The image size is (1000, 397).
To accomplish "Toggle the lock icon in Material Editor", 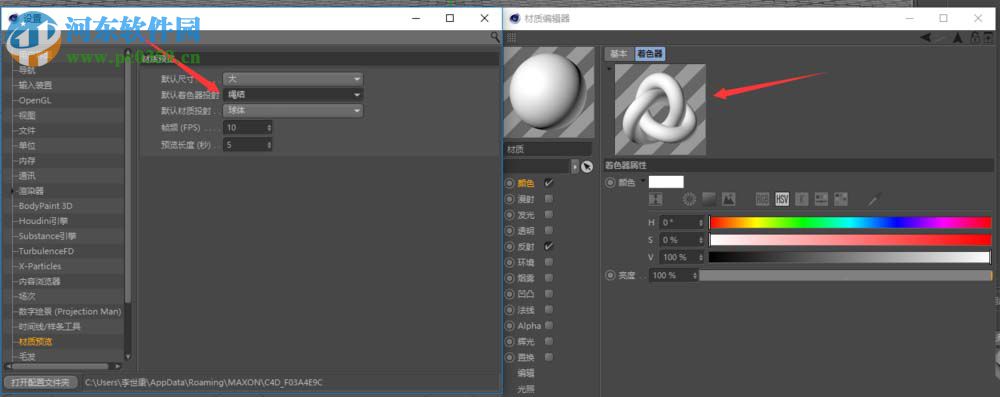I will pos(975,38).
